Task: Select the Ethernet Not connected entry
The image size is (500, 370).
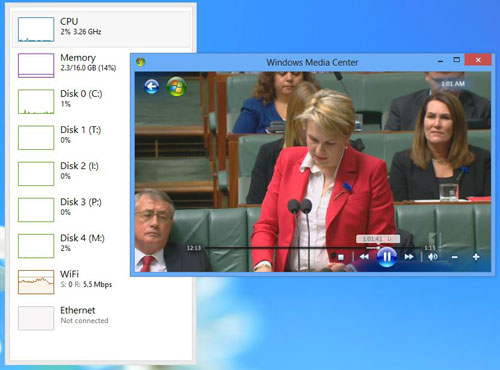Action: pyautogui.click(x=101, y=318)
